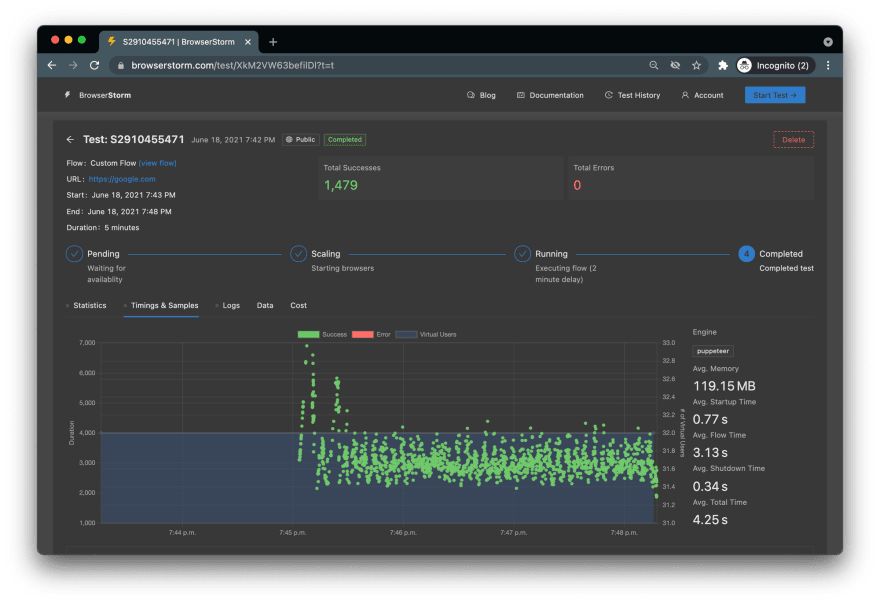880x604 pixels.
Task: Open the Data tab
Action: tap(265, 305)
